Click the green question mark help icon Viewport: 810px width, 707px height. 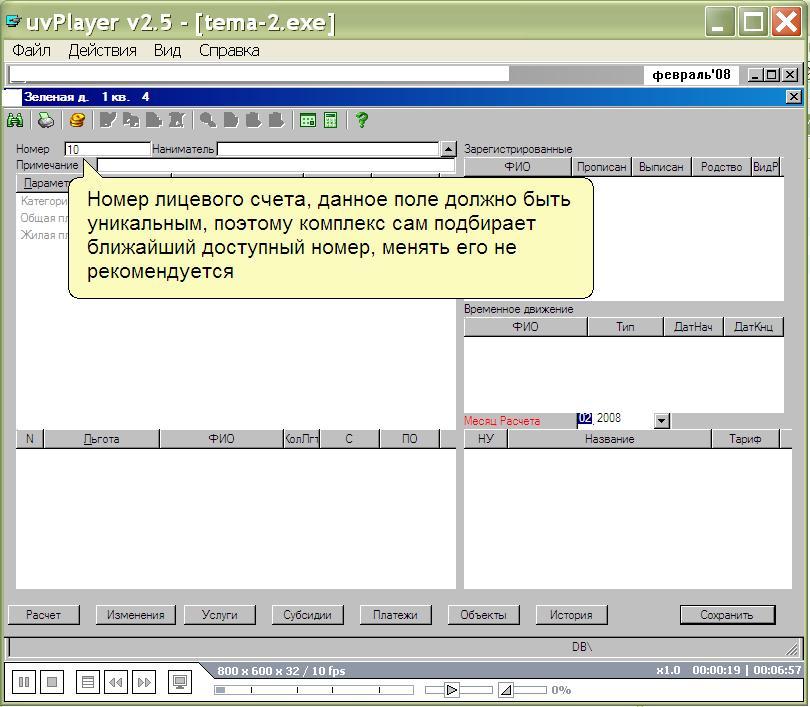coord(362,120)
